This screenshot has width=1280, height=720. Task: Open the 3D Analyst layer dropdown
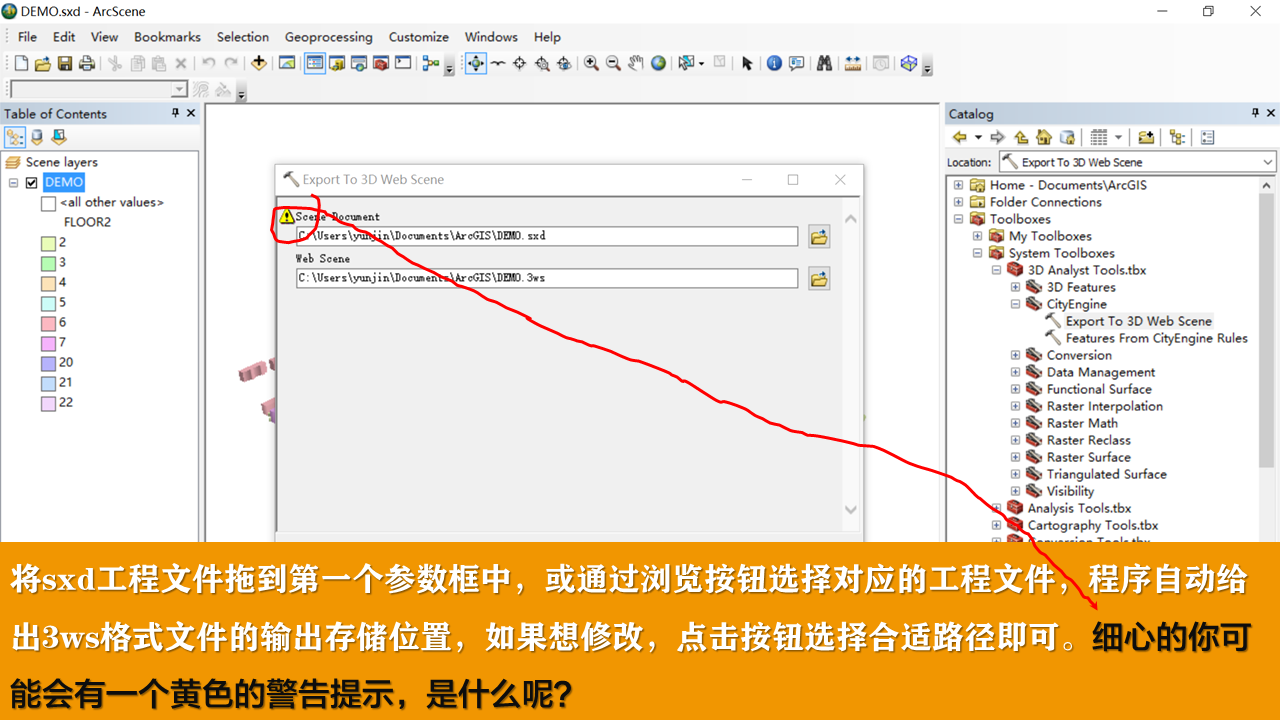coord(180,90)
